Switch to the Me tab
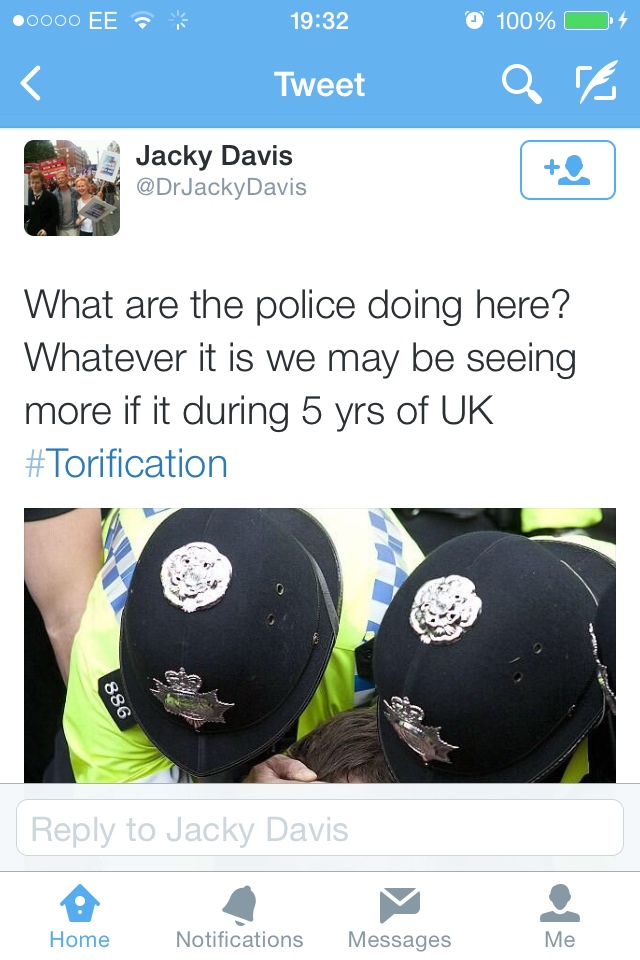Image resolution: width=640 pixels, height=960 pixels. [x=560, y=917]
